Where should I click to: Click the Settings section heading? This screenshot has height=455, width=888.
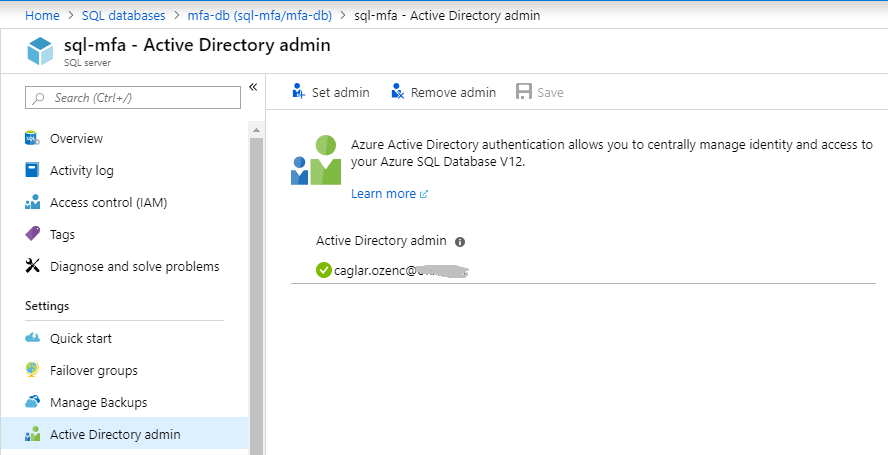[x=47, y=306]
